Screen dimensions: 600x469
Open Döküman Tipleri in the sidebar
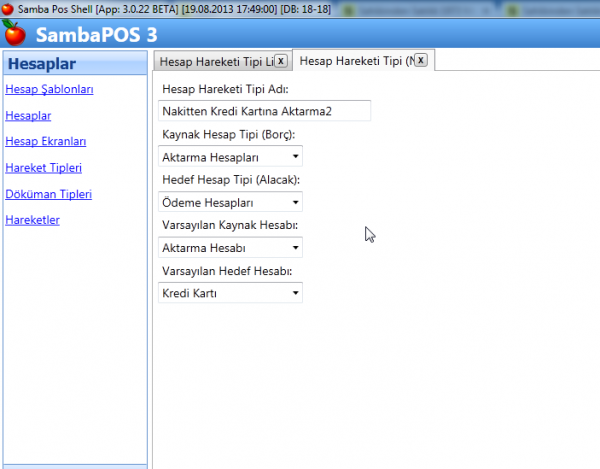[48, 194]
